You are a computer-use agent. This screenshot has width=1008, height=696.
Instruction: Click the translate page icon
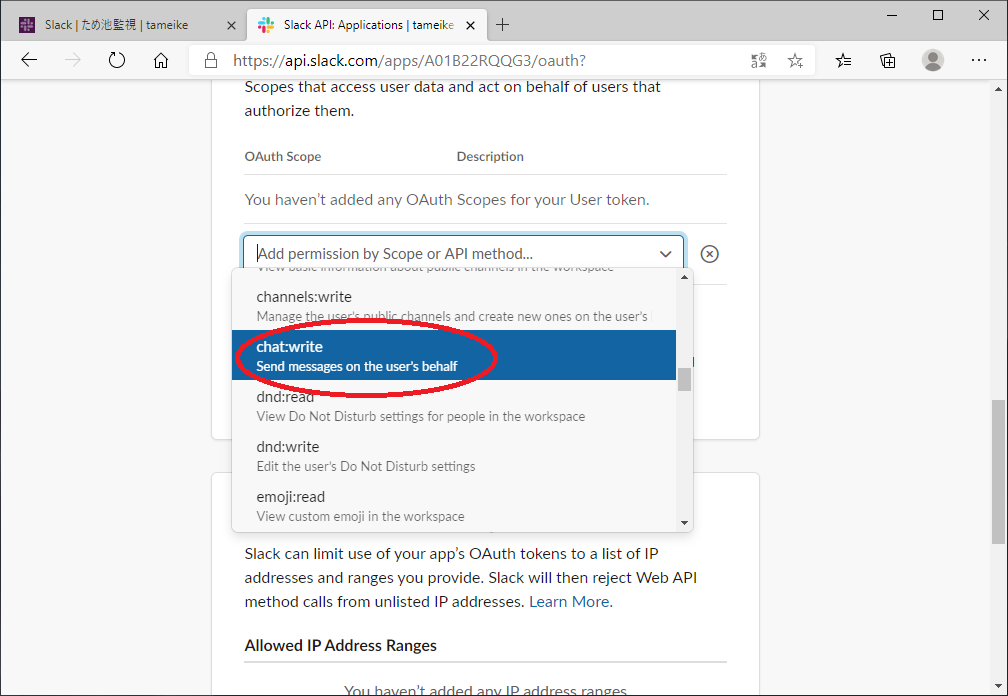pos(759,61)
